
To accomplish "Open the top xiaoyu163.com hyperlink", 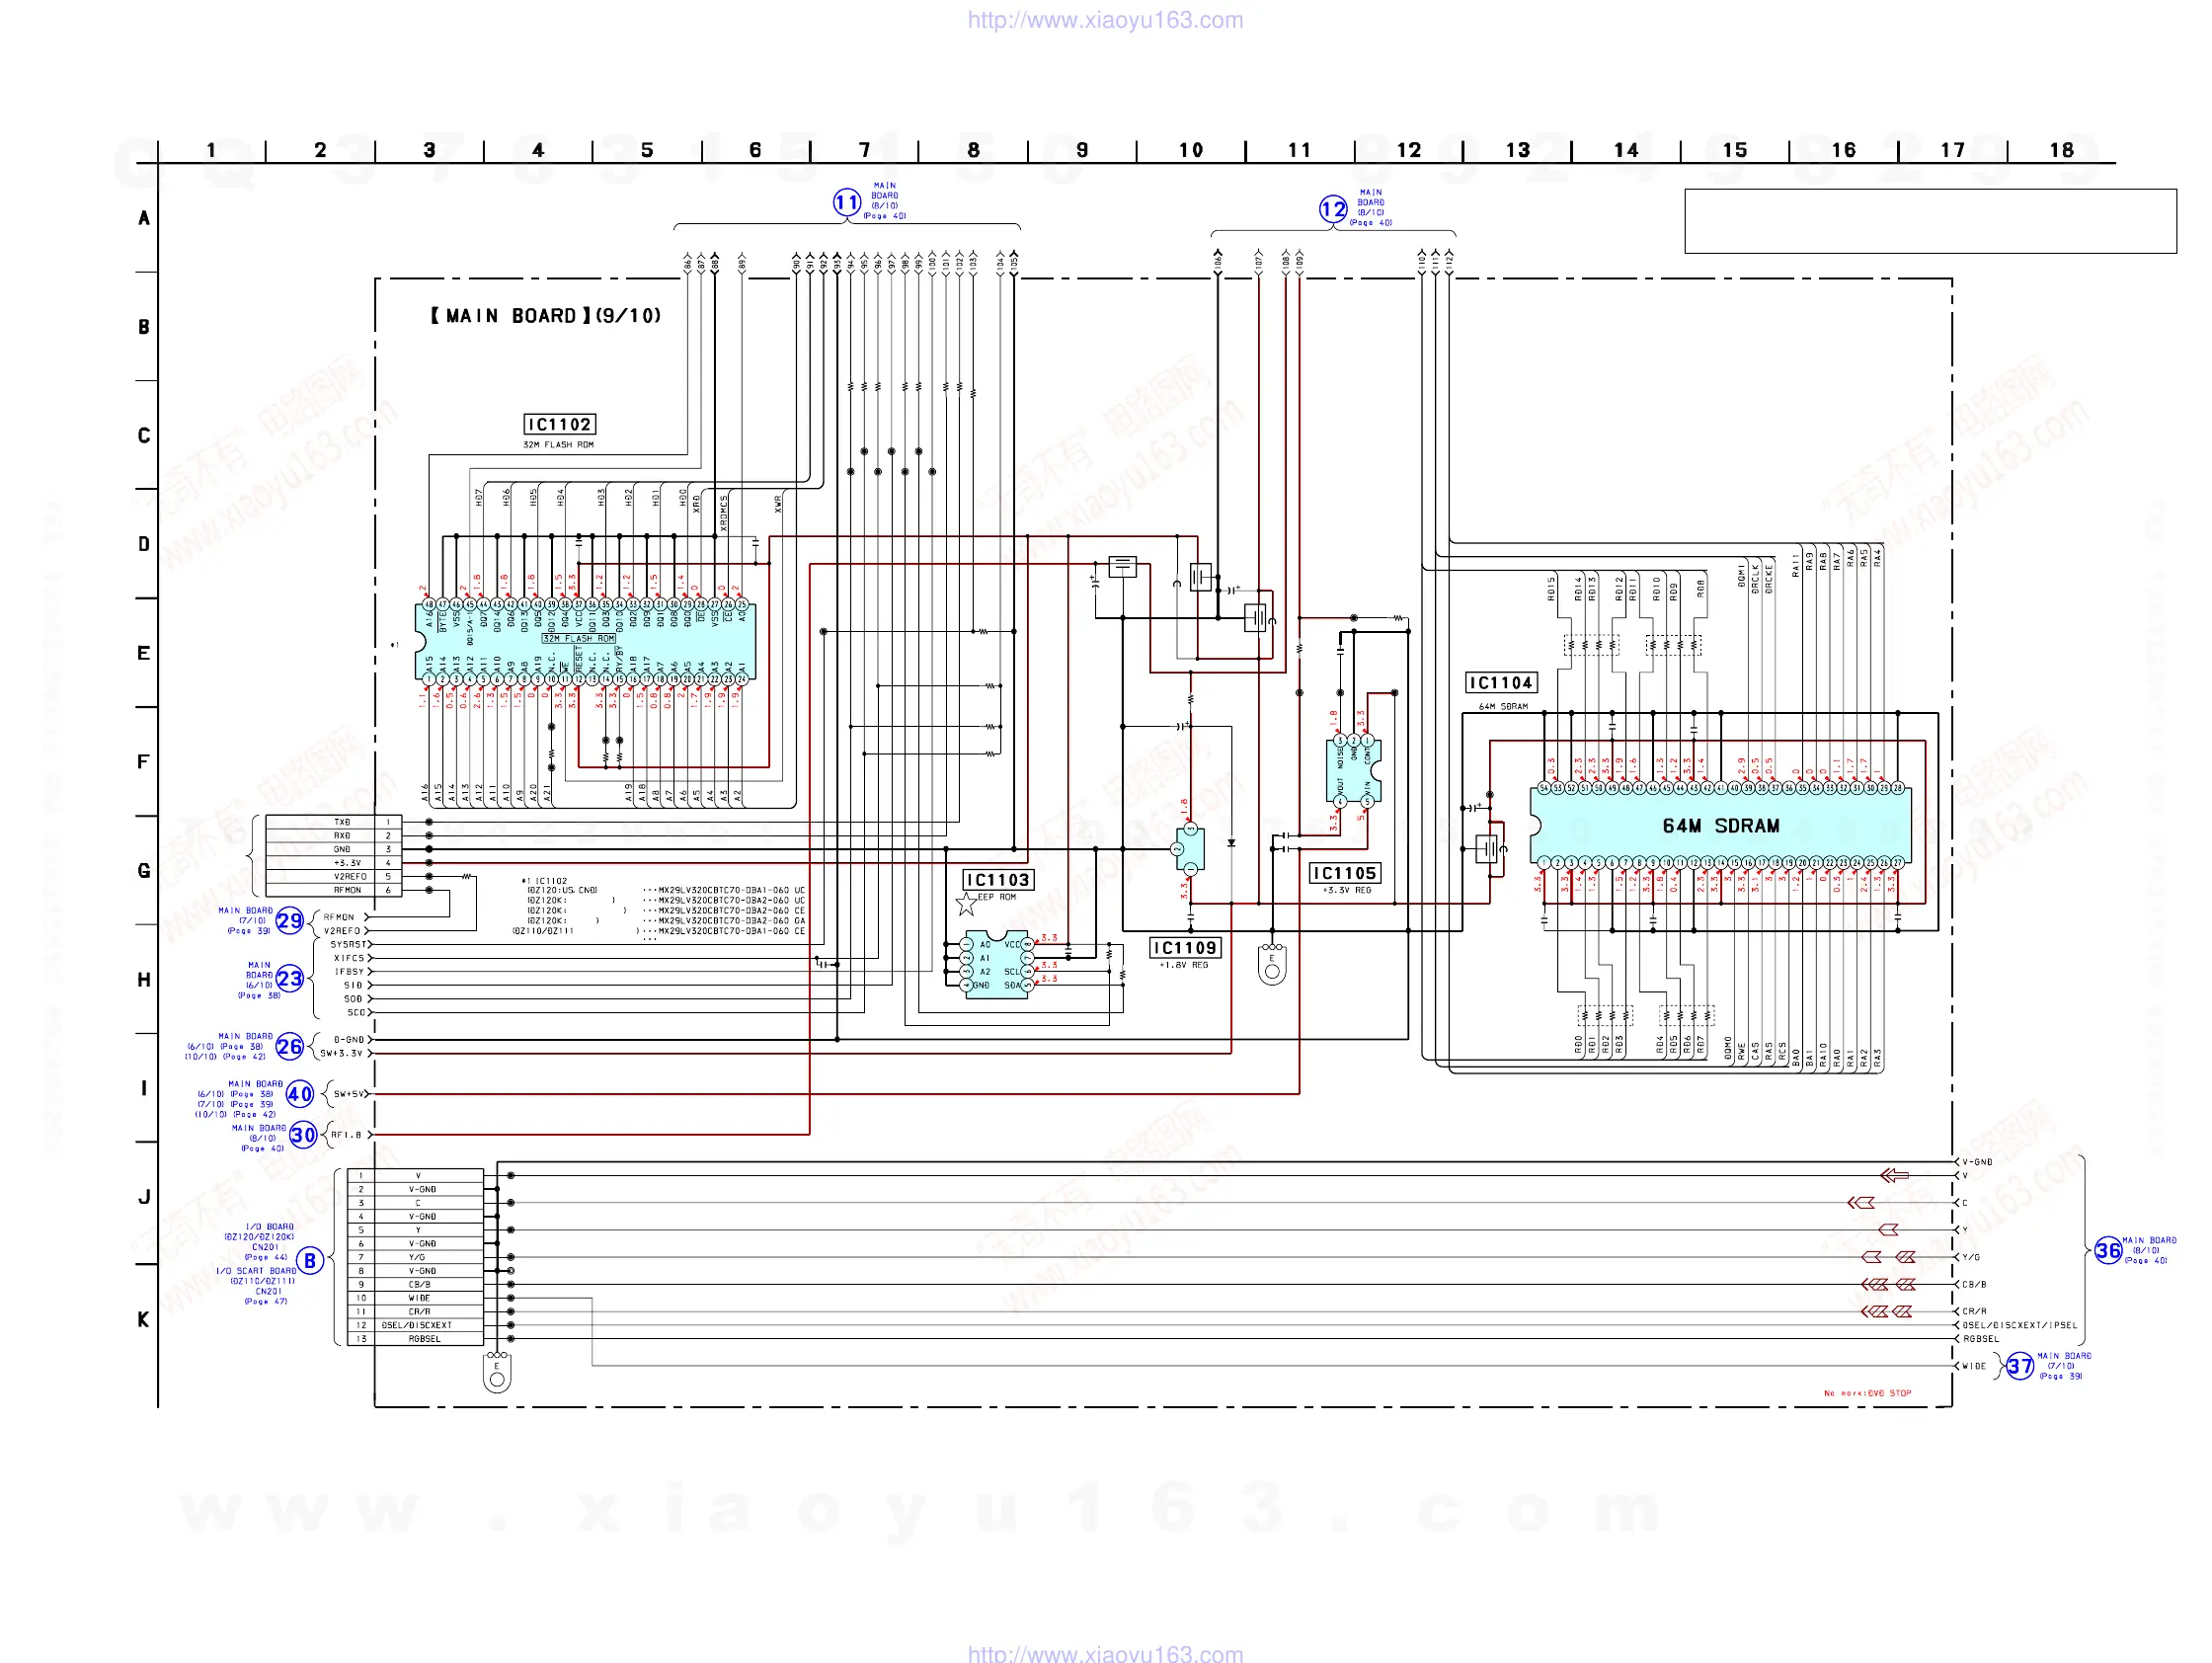I will click(1105, 20).
